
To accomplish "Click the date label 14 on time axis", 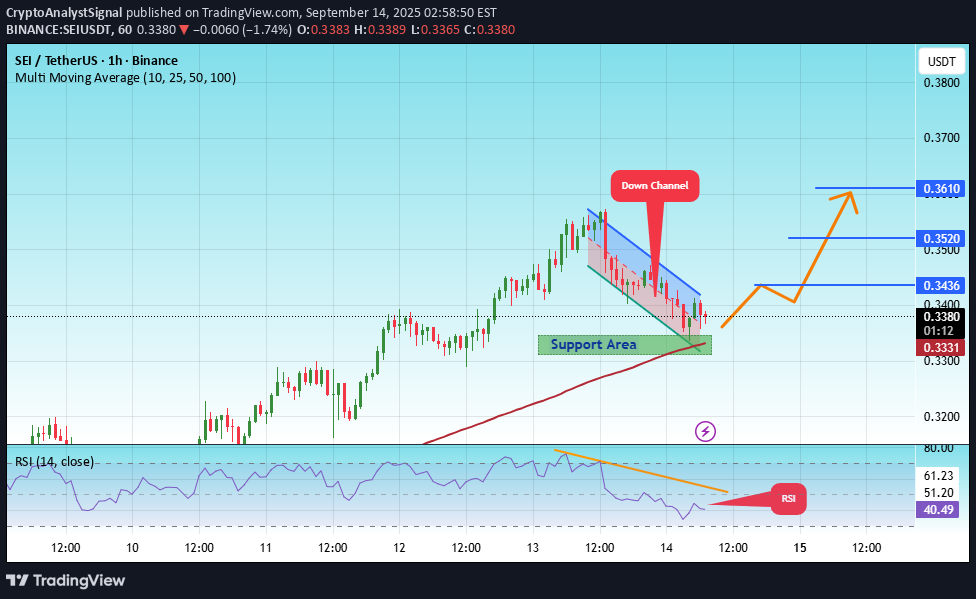I will click(x=666, y=547).
